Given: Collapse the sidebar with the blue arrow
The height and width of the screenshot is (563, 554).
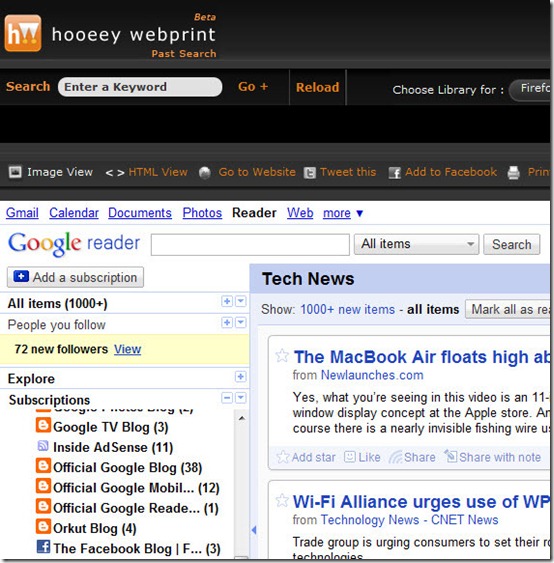Looking at the screenshot, I should click(254, 530).
